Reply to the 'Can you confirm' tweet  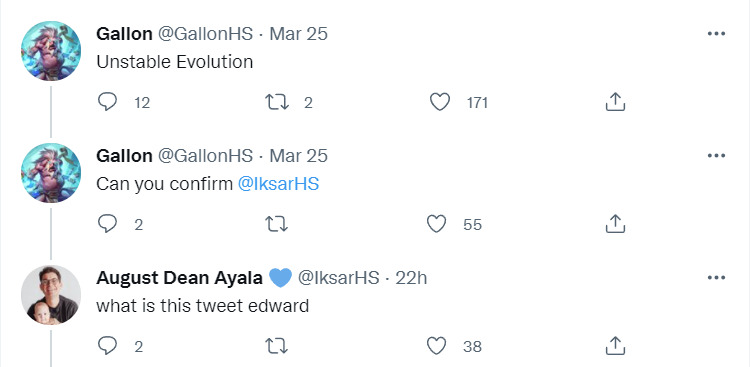click(107, 224)
